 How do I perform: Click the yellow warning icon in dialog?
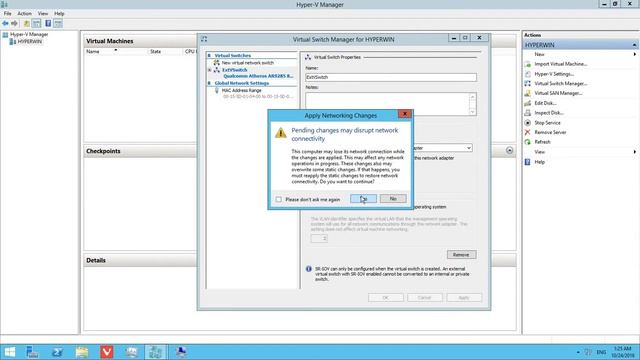pos(281,133)
